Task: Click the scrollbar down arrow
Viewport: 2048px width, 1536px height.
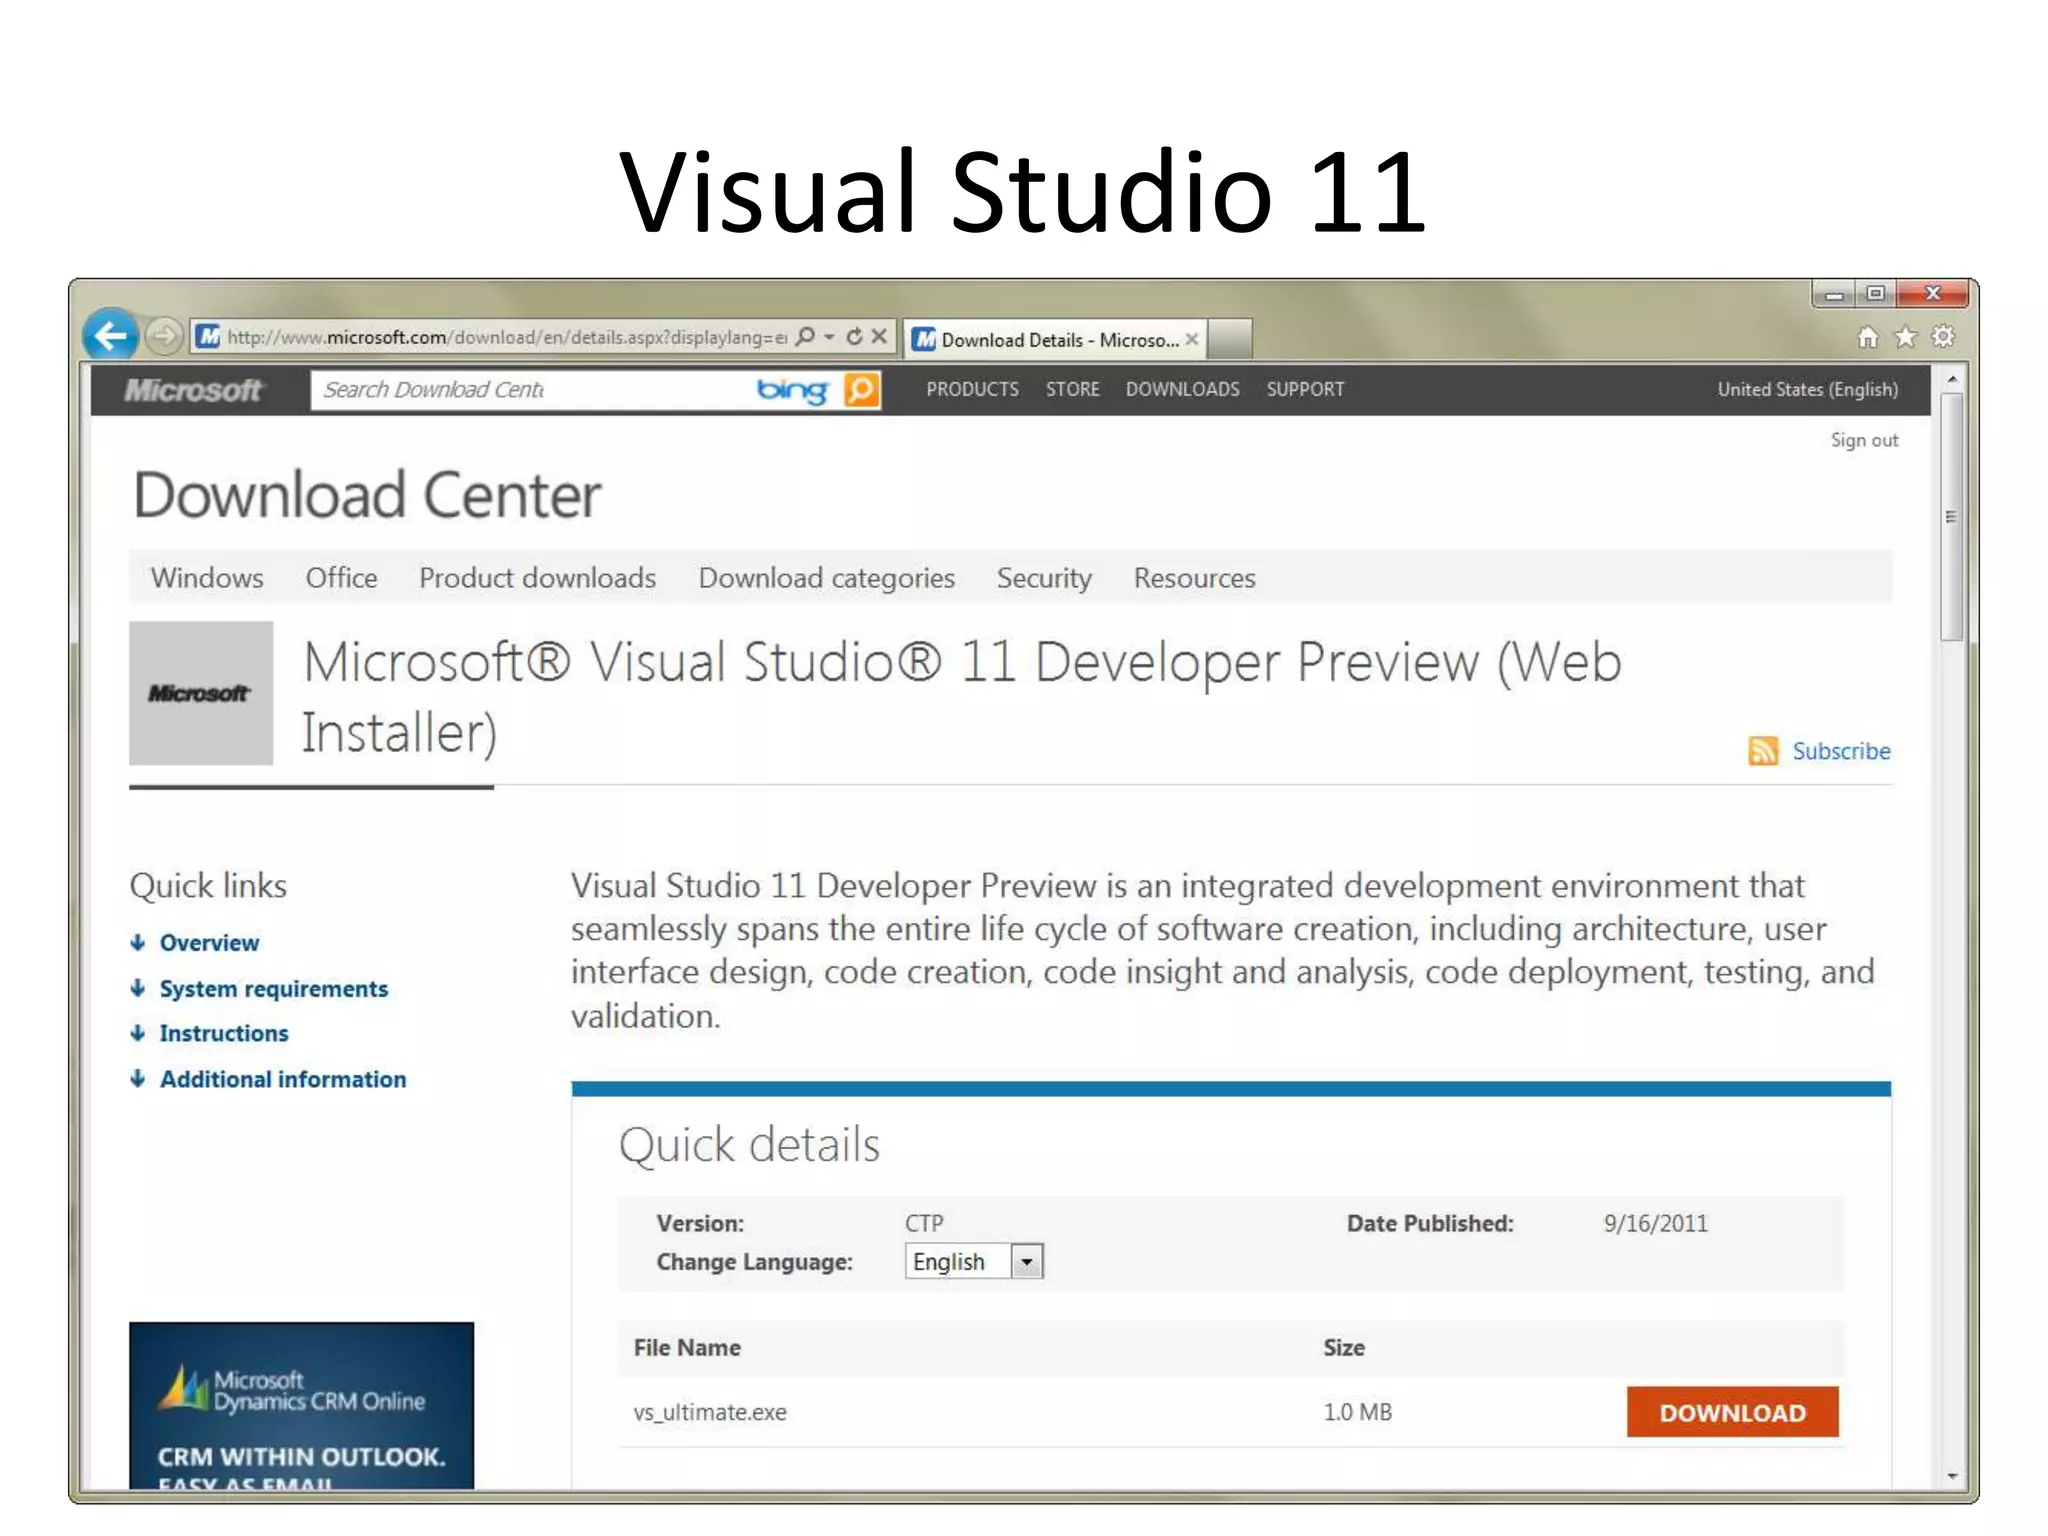Action: (1951, 1476)
